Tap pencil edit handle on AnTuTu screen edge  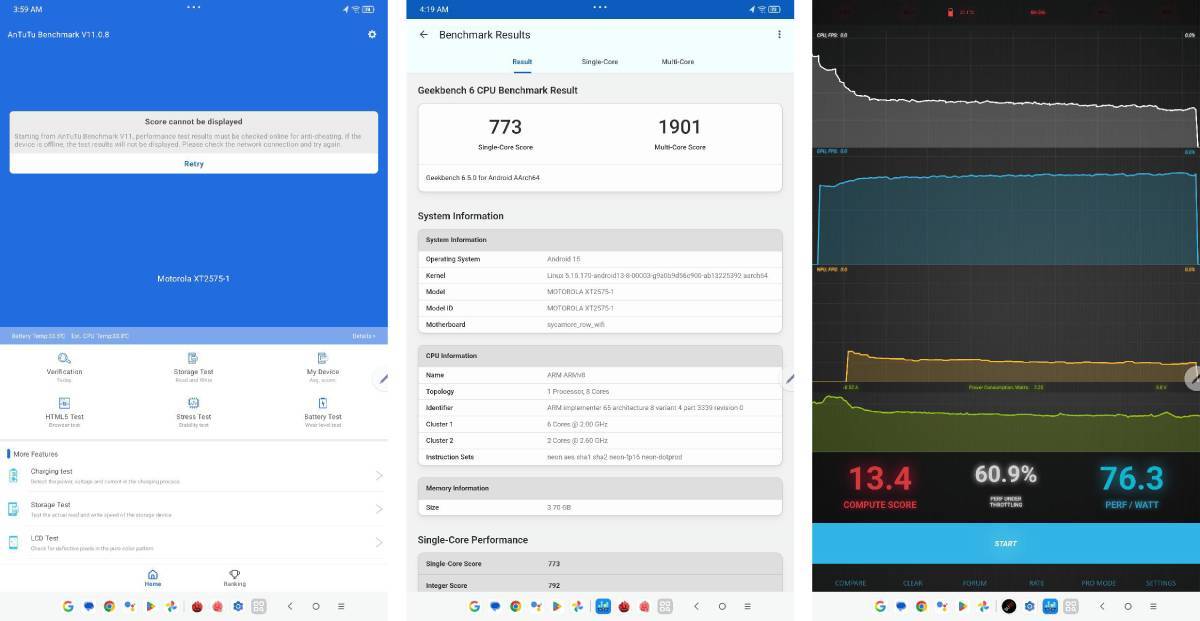pos(381,378)
